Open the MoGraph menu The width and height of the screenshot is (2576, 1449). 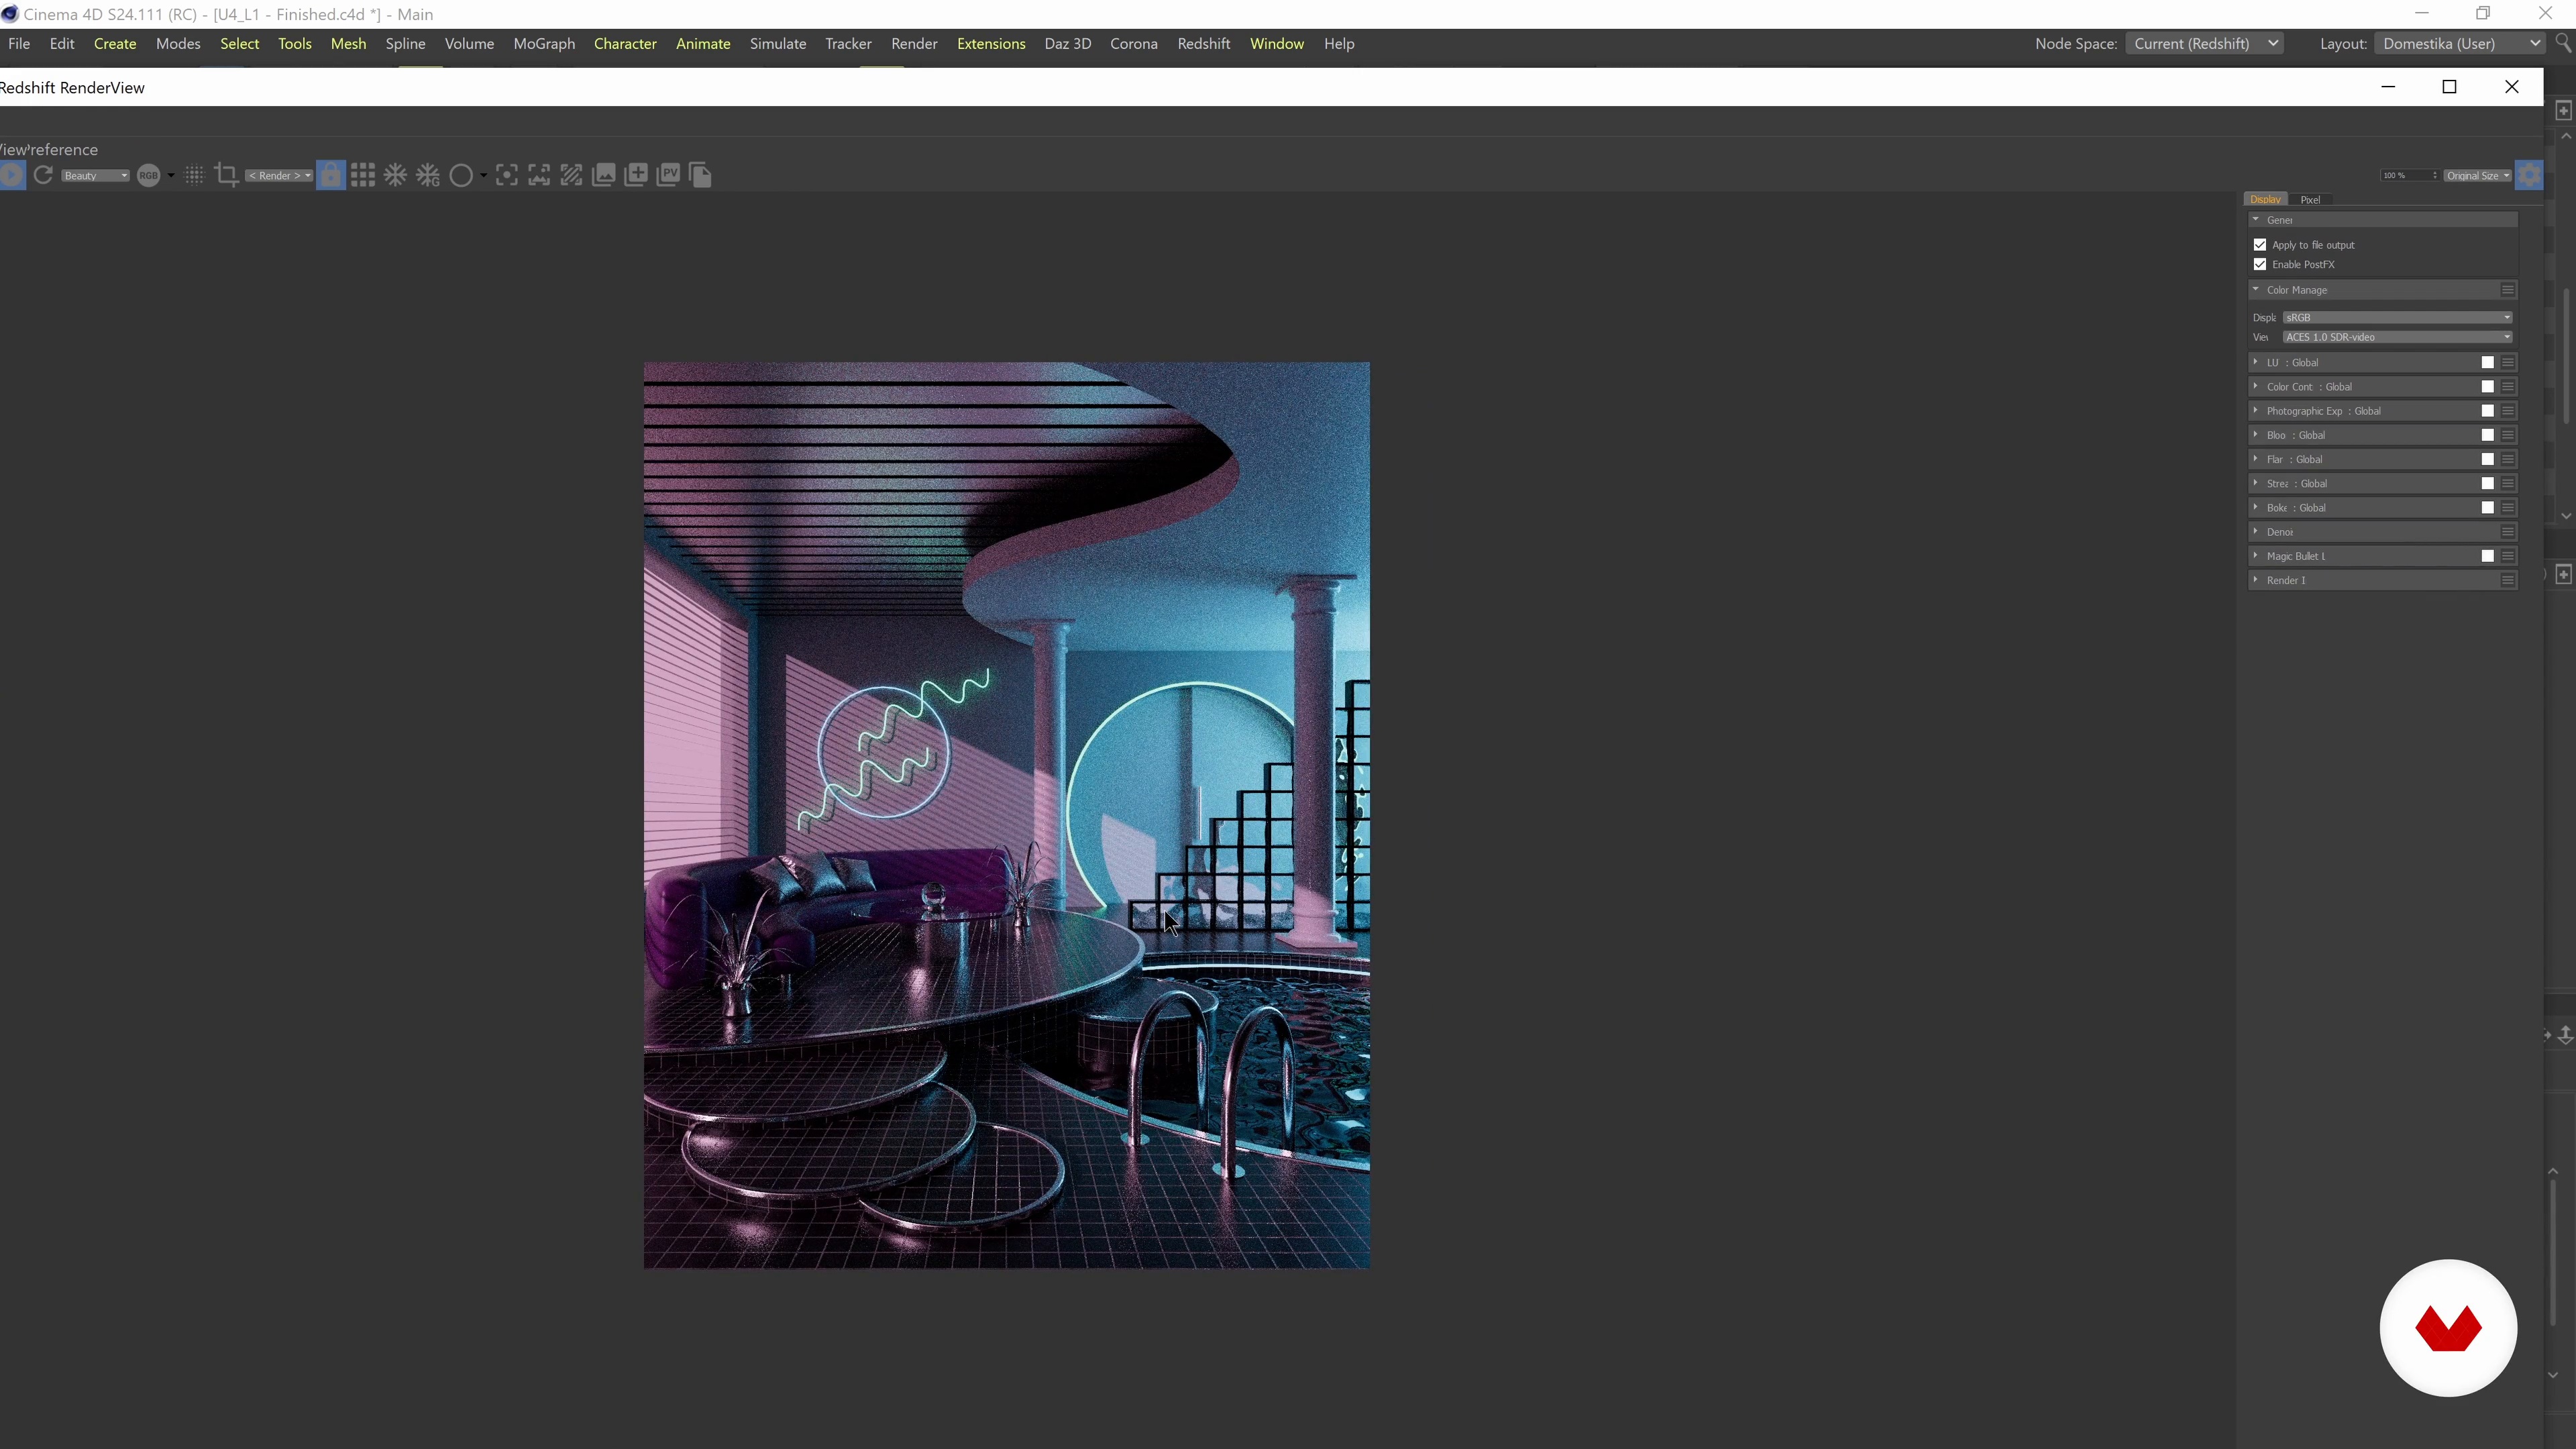point(544,44)
